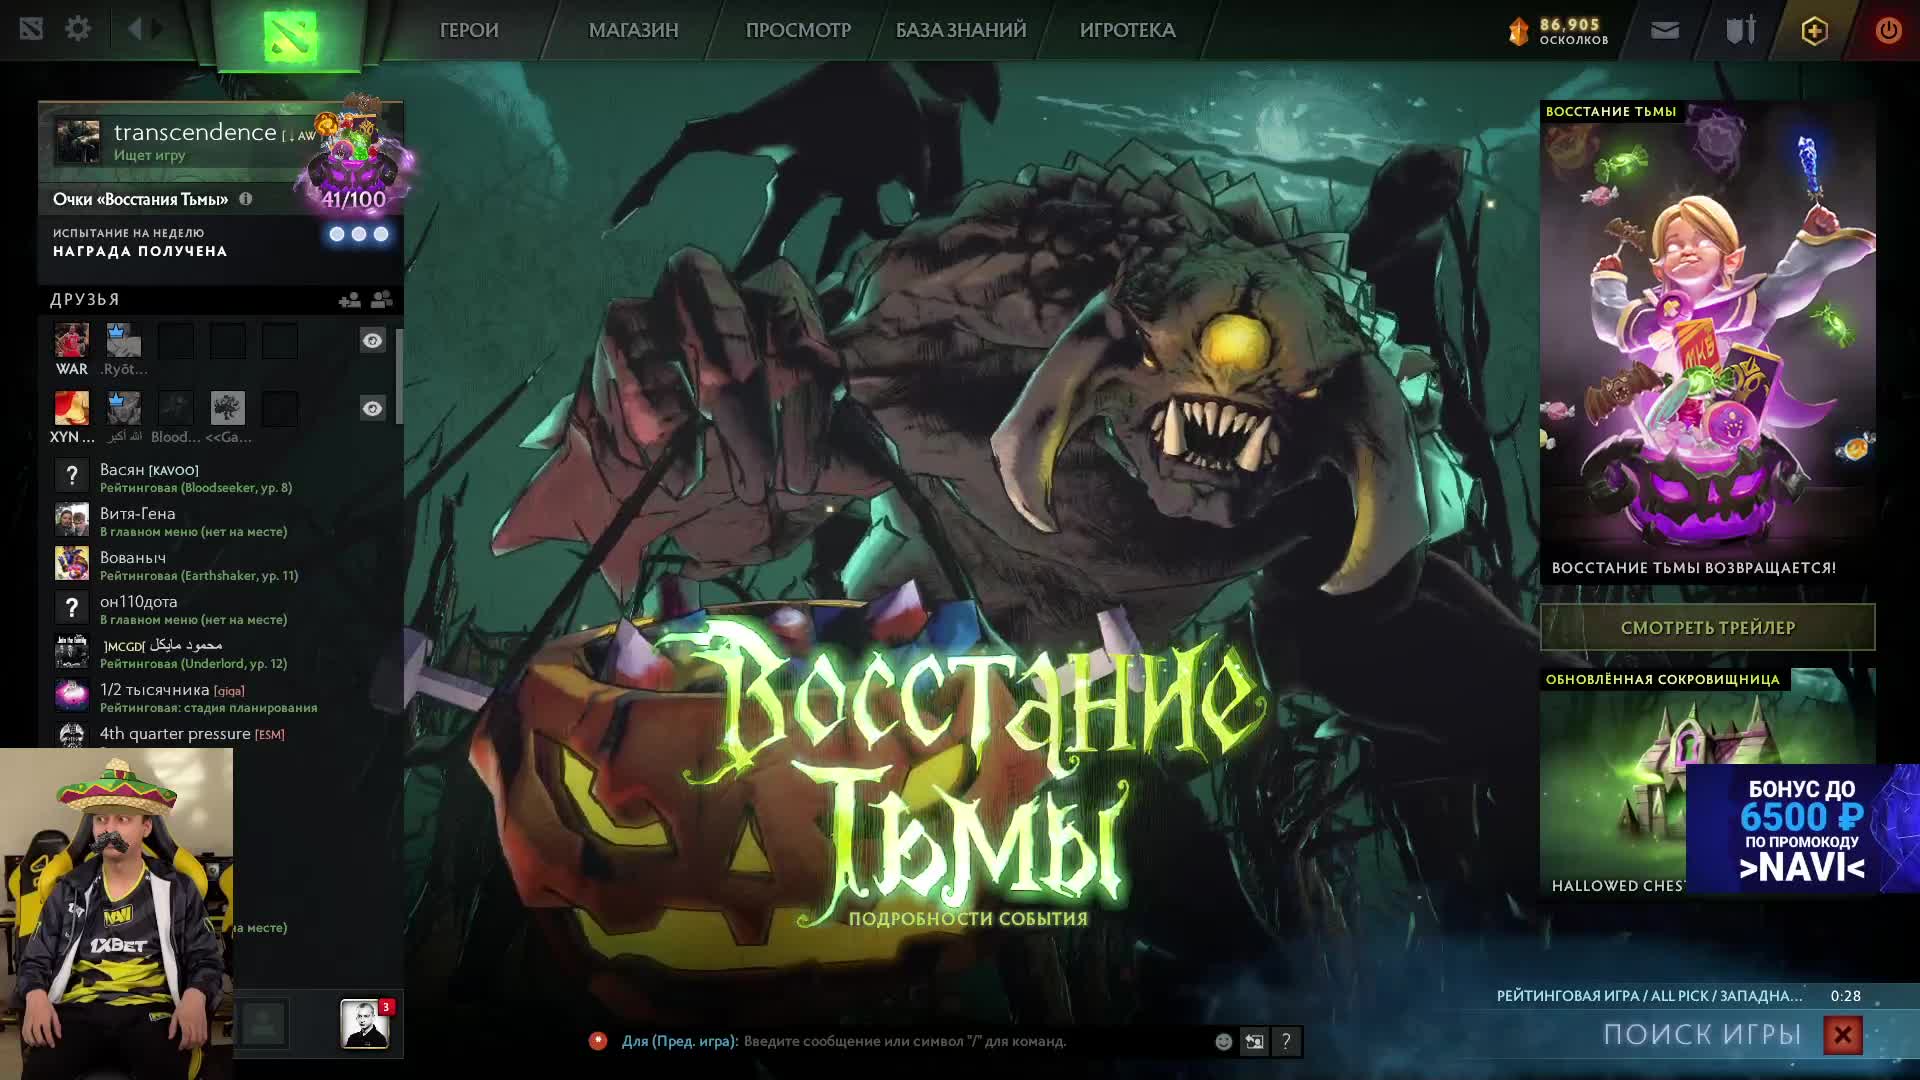The image size is (1920, 1080).
Task: Click Васян friend question-mark avatar
Action: (x=72, y=476)
